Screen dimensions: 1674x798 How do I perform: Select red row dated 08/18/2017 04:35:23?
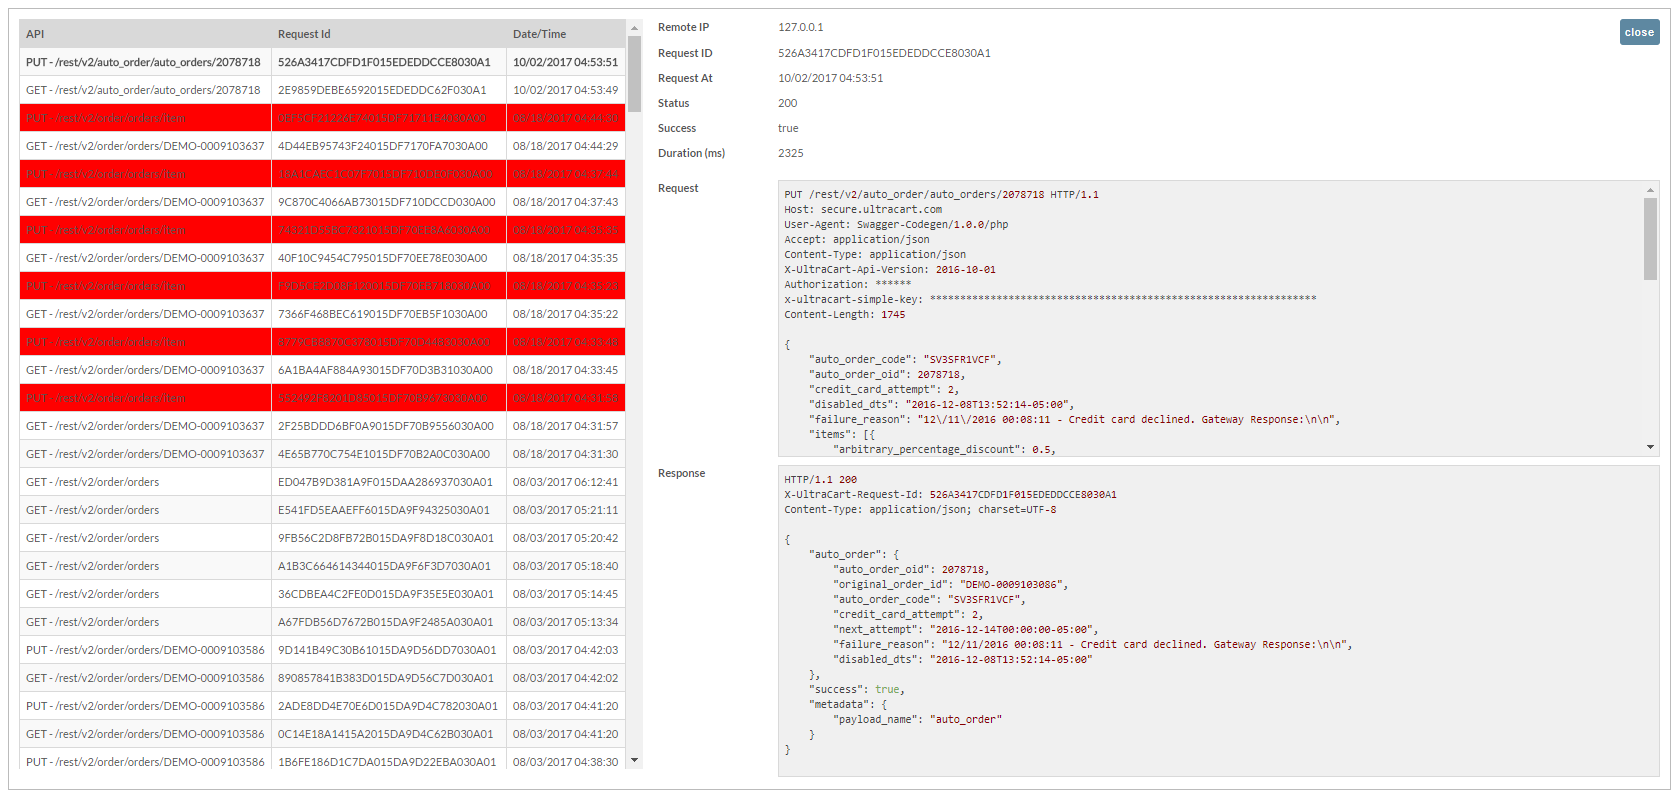(323, 286)
